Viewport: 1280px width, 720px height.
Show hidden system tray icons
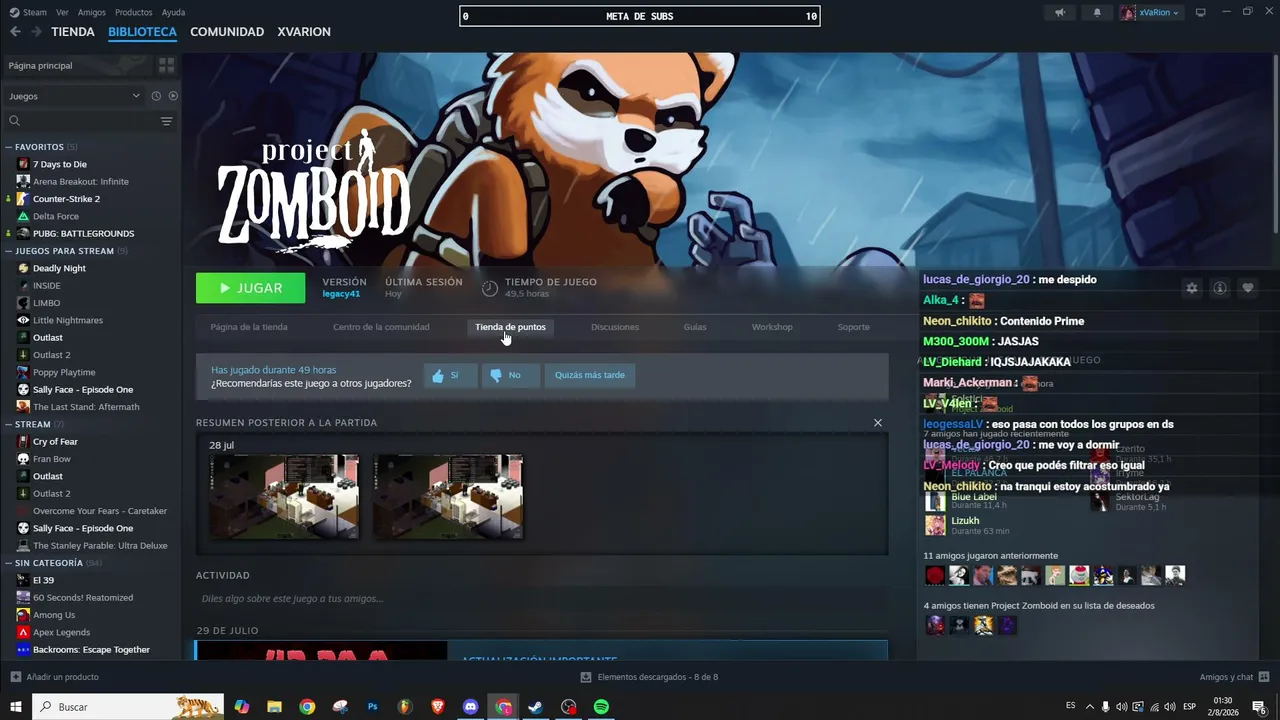pos(1090,707)
